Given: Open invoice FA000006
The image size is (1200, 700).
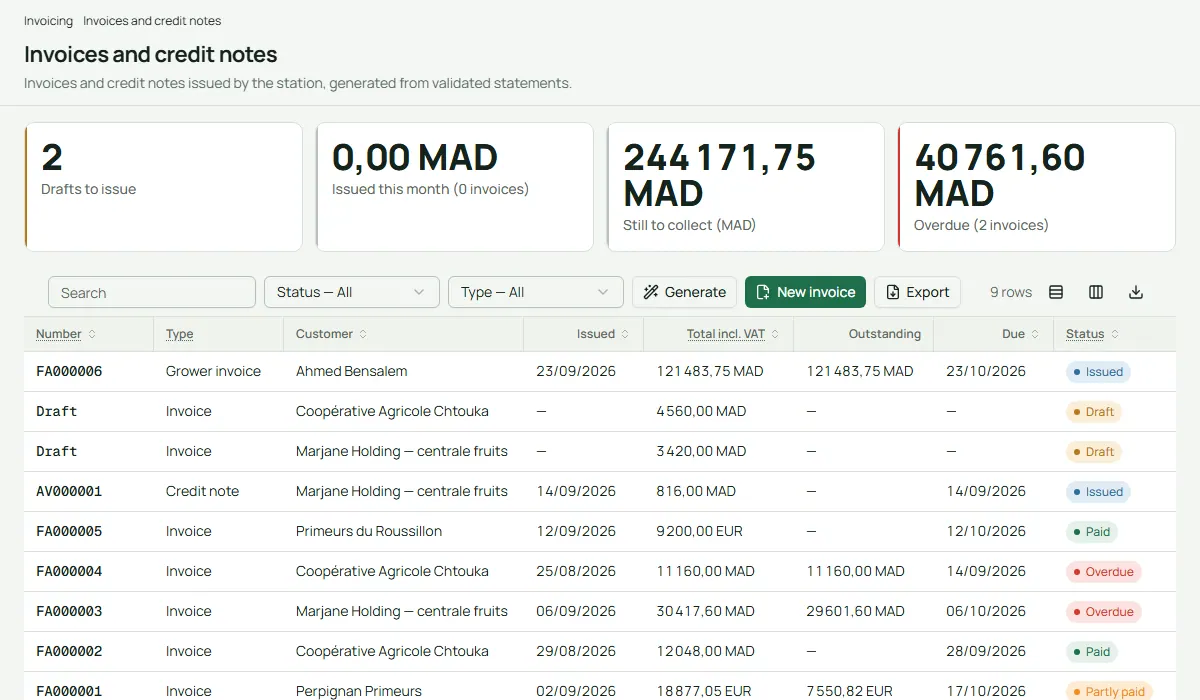Looking at the screenshot, I should point(69,371).
